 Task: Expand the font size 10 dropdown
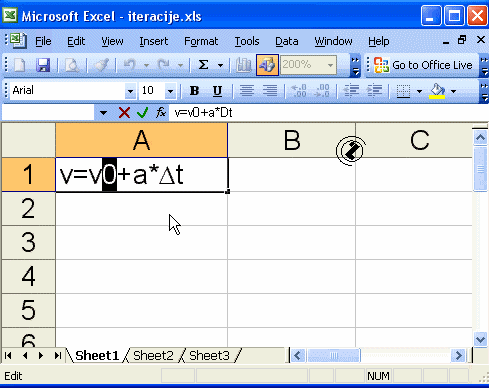click(x=170, y=91)
